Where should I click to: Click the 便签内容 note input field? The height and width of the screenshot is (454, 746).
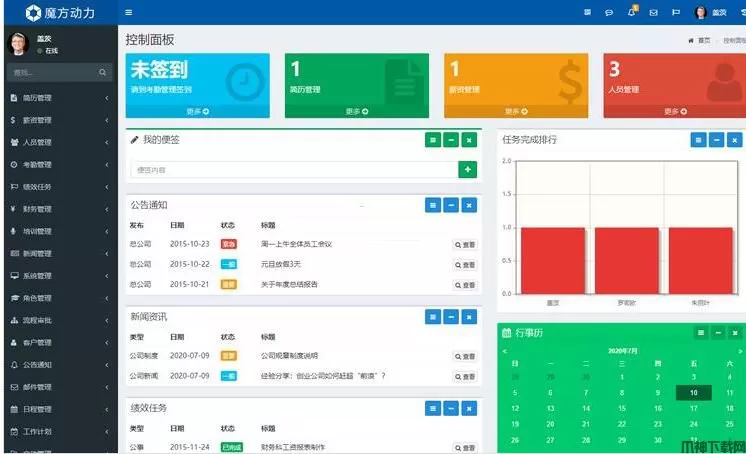(292, 170)
